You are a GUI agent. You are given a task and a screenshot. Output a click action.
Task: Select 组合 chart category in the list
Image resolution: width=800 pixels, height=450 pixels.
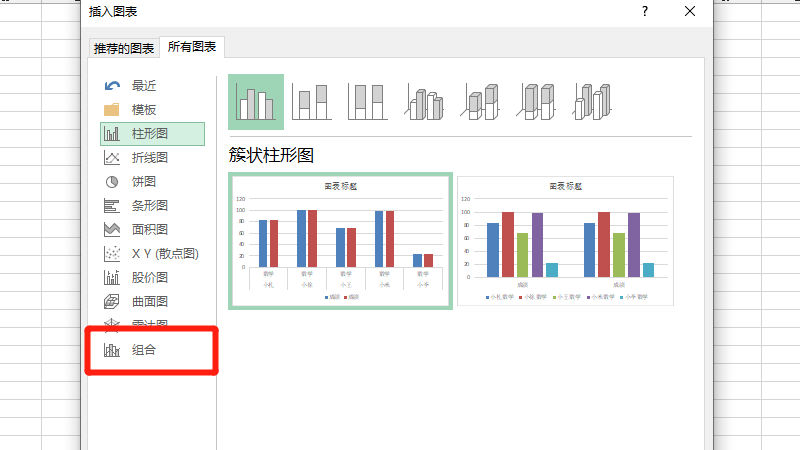143,350
